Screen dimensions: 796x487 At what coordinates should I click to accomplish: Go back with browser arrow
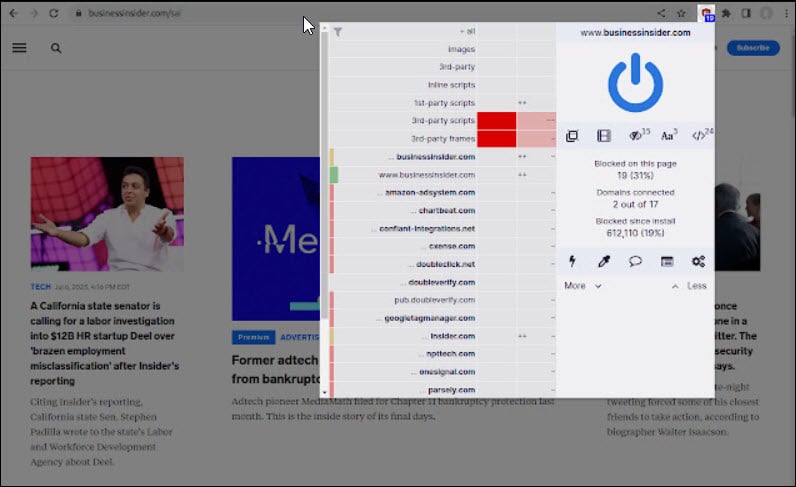coord(14,13)
